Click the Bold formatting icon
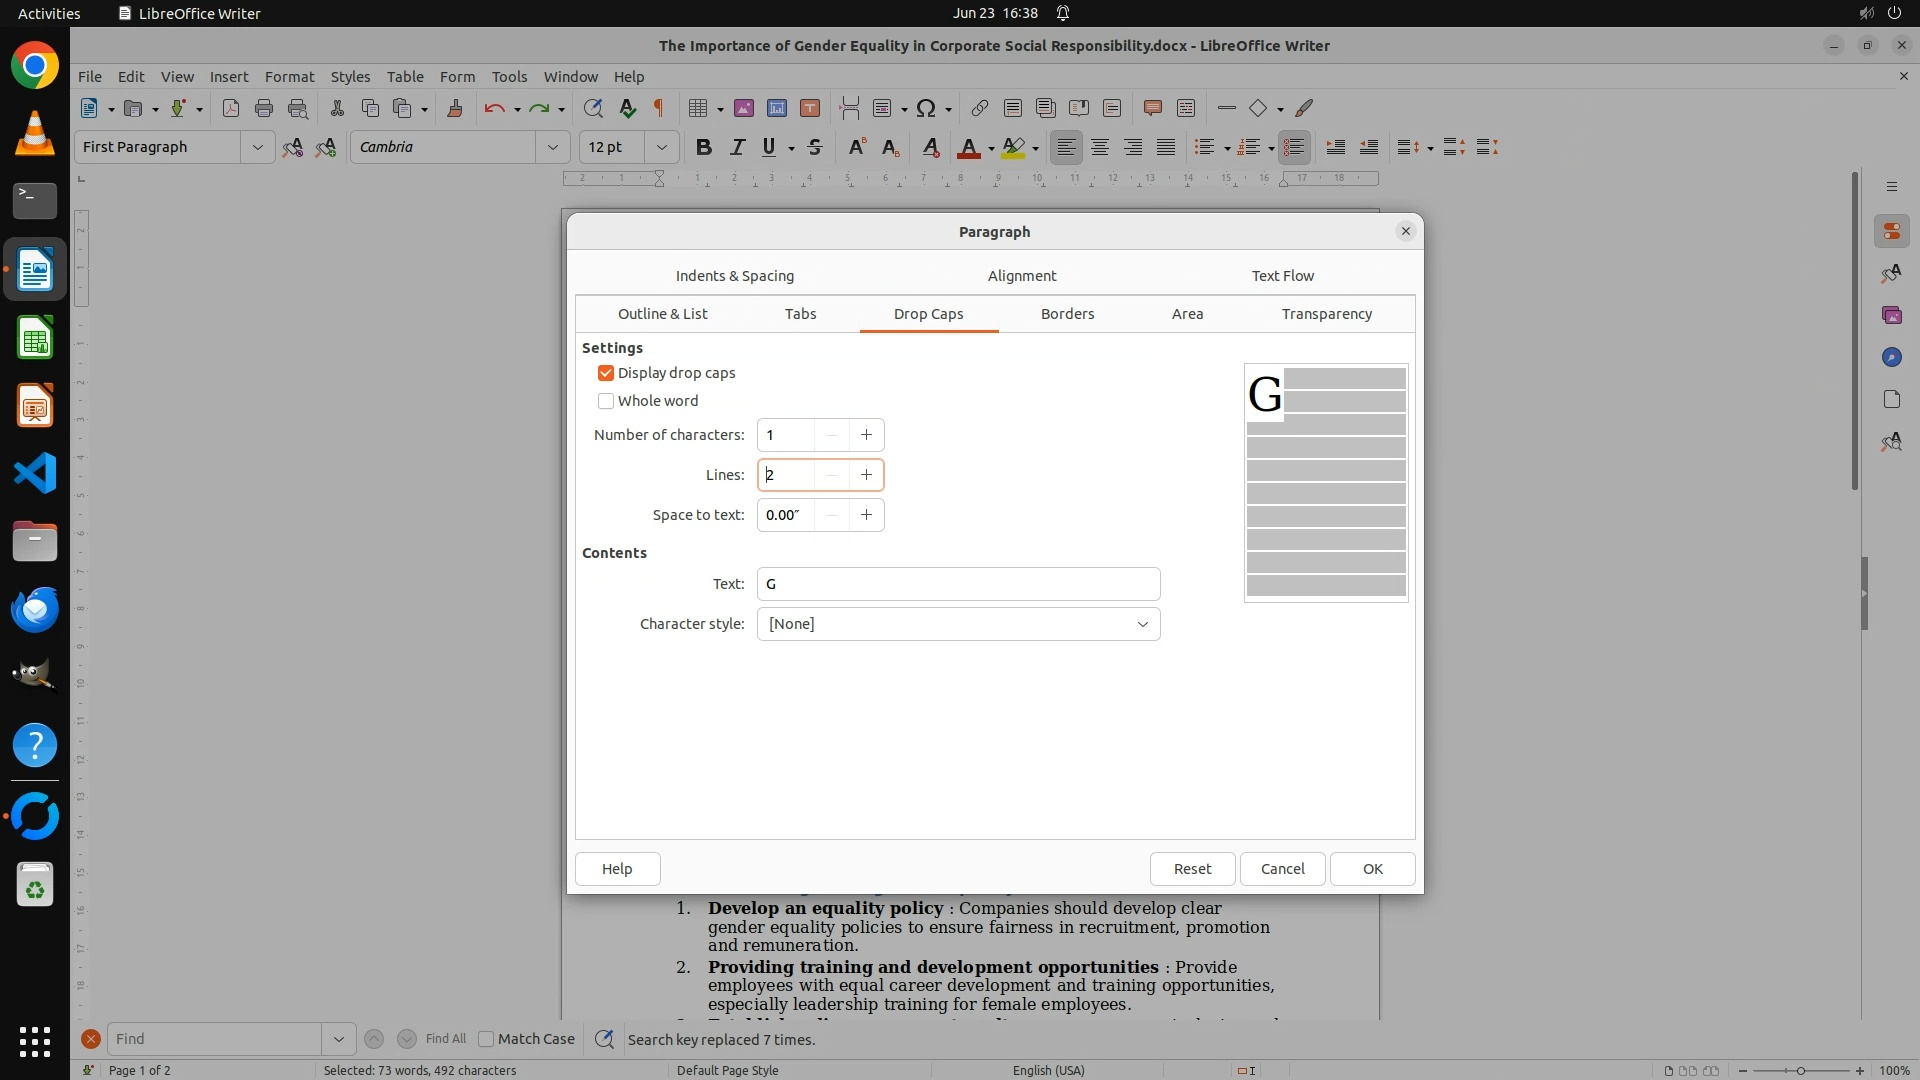 pyautogui.click(x=704, y=147)
